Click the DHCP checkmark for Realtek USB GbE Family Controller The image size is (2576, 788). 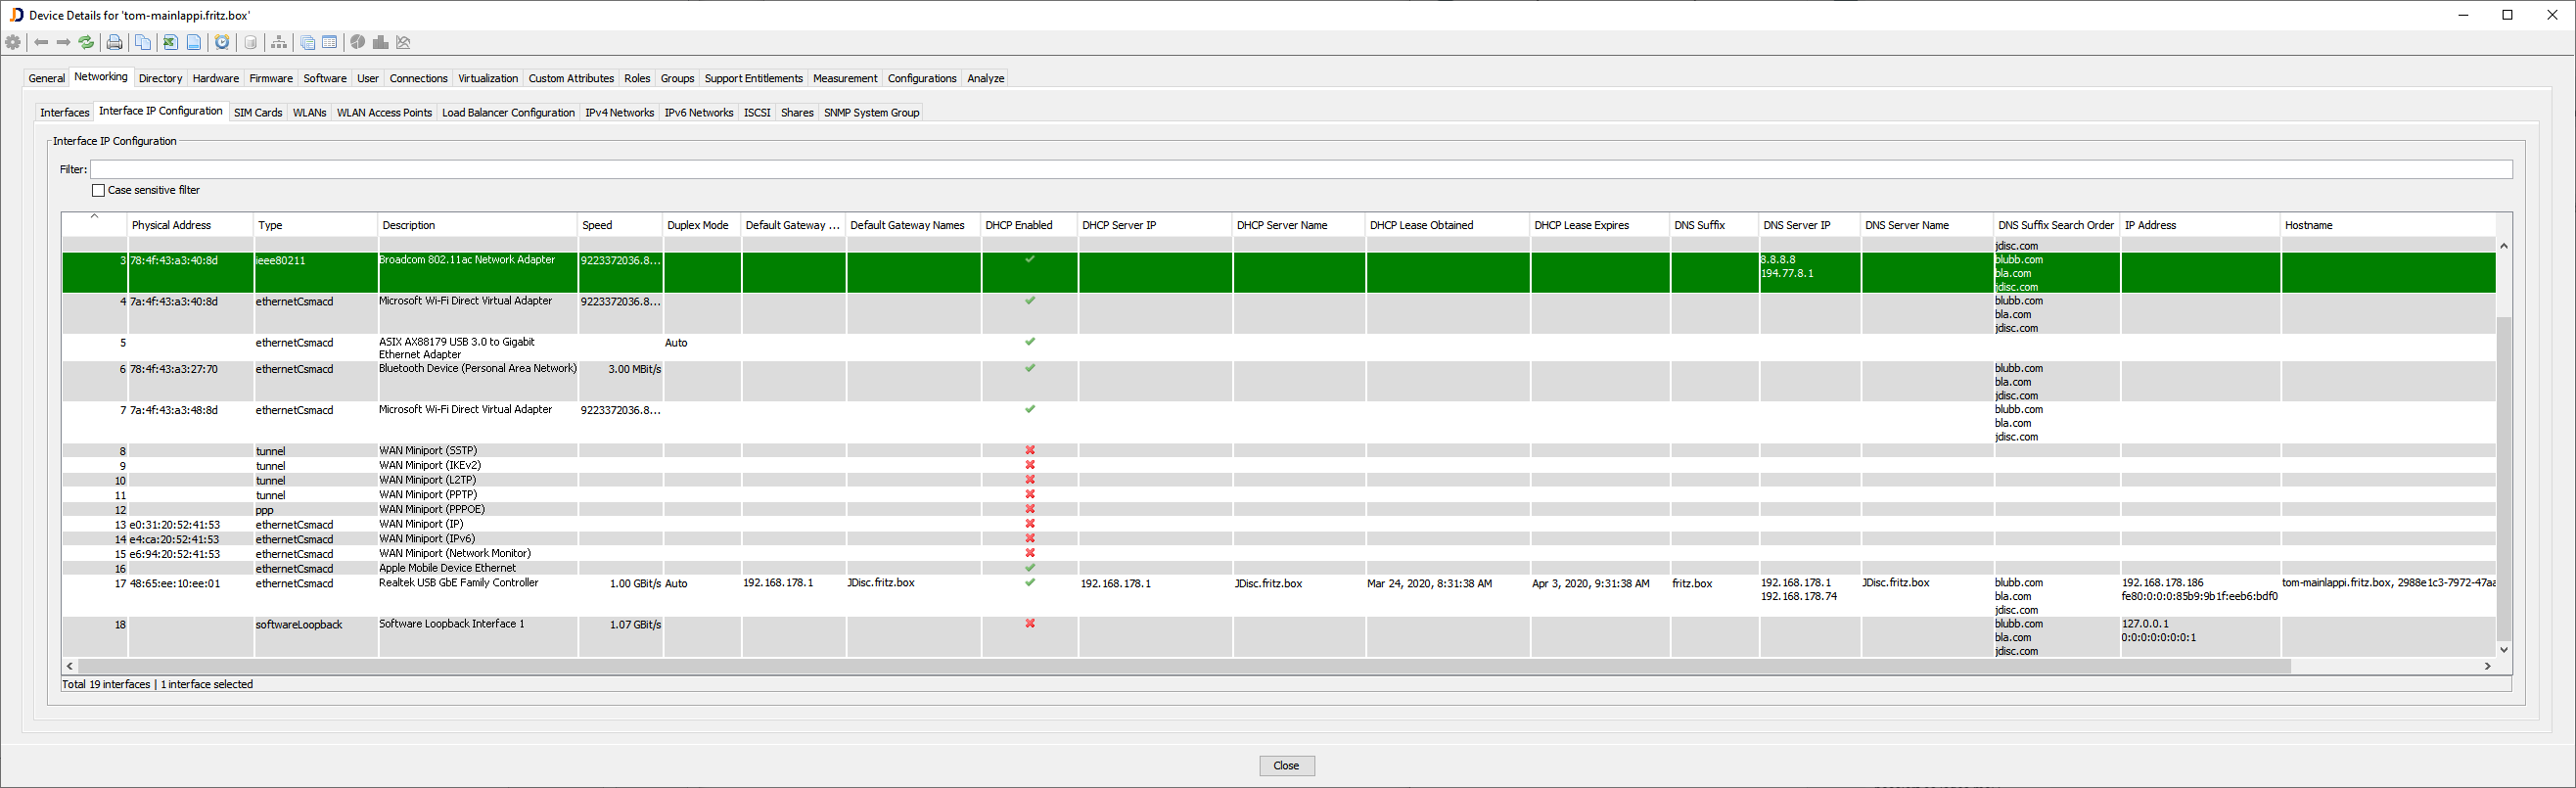[1029, 583]
